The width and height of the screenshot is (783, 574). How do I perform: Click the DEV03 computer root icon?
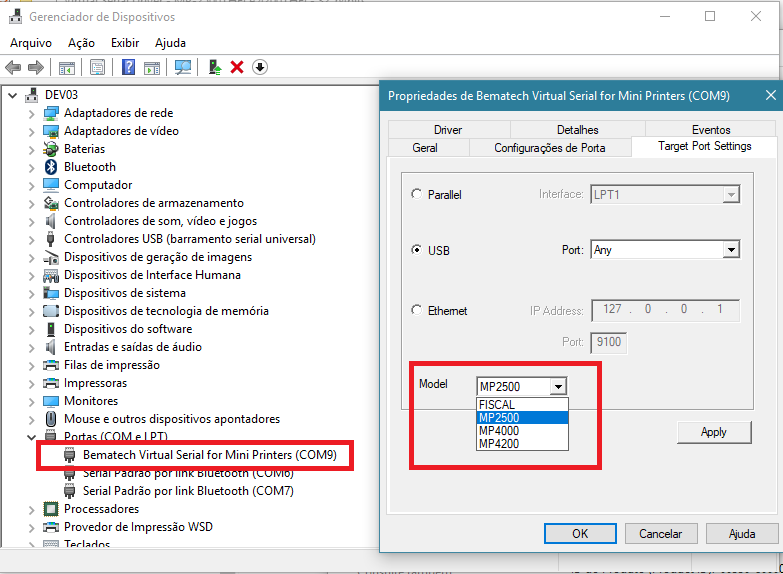point(32,95)
